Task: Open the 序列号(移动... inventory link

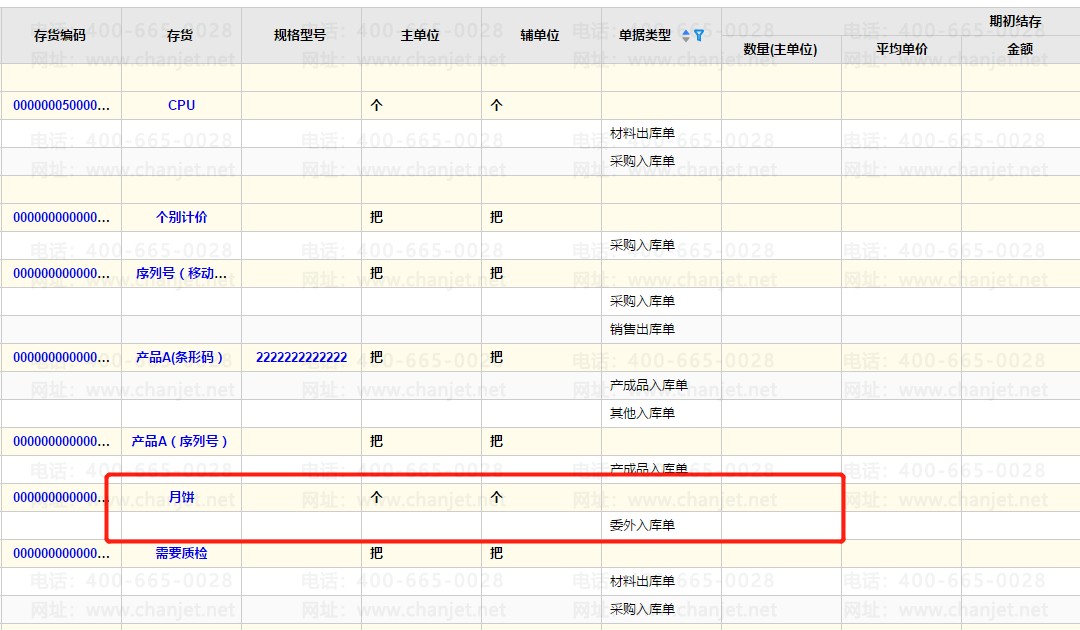Action: 181,273
